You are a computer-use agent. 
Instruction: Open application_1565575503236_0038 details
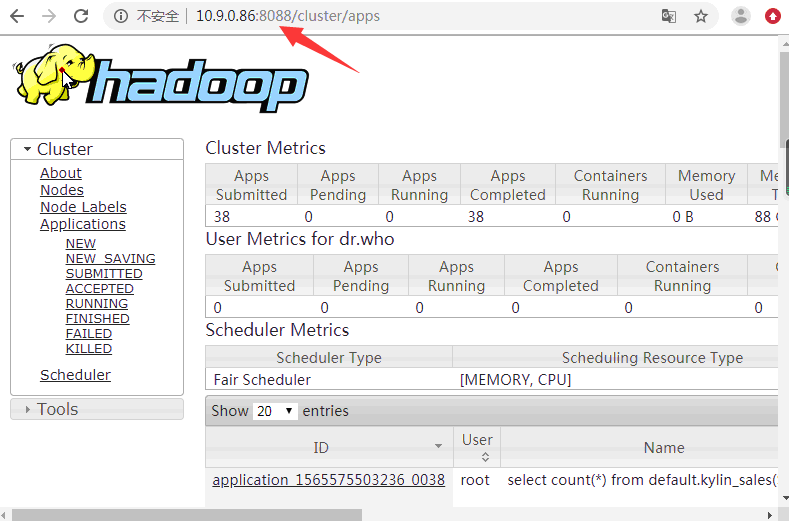tap(328, 480)
